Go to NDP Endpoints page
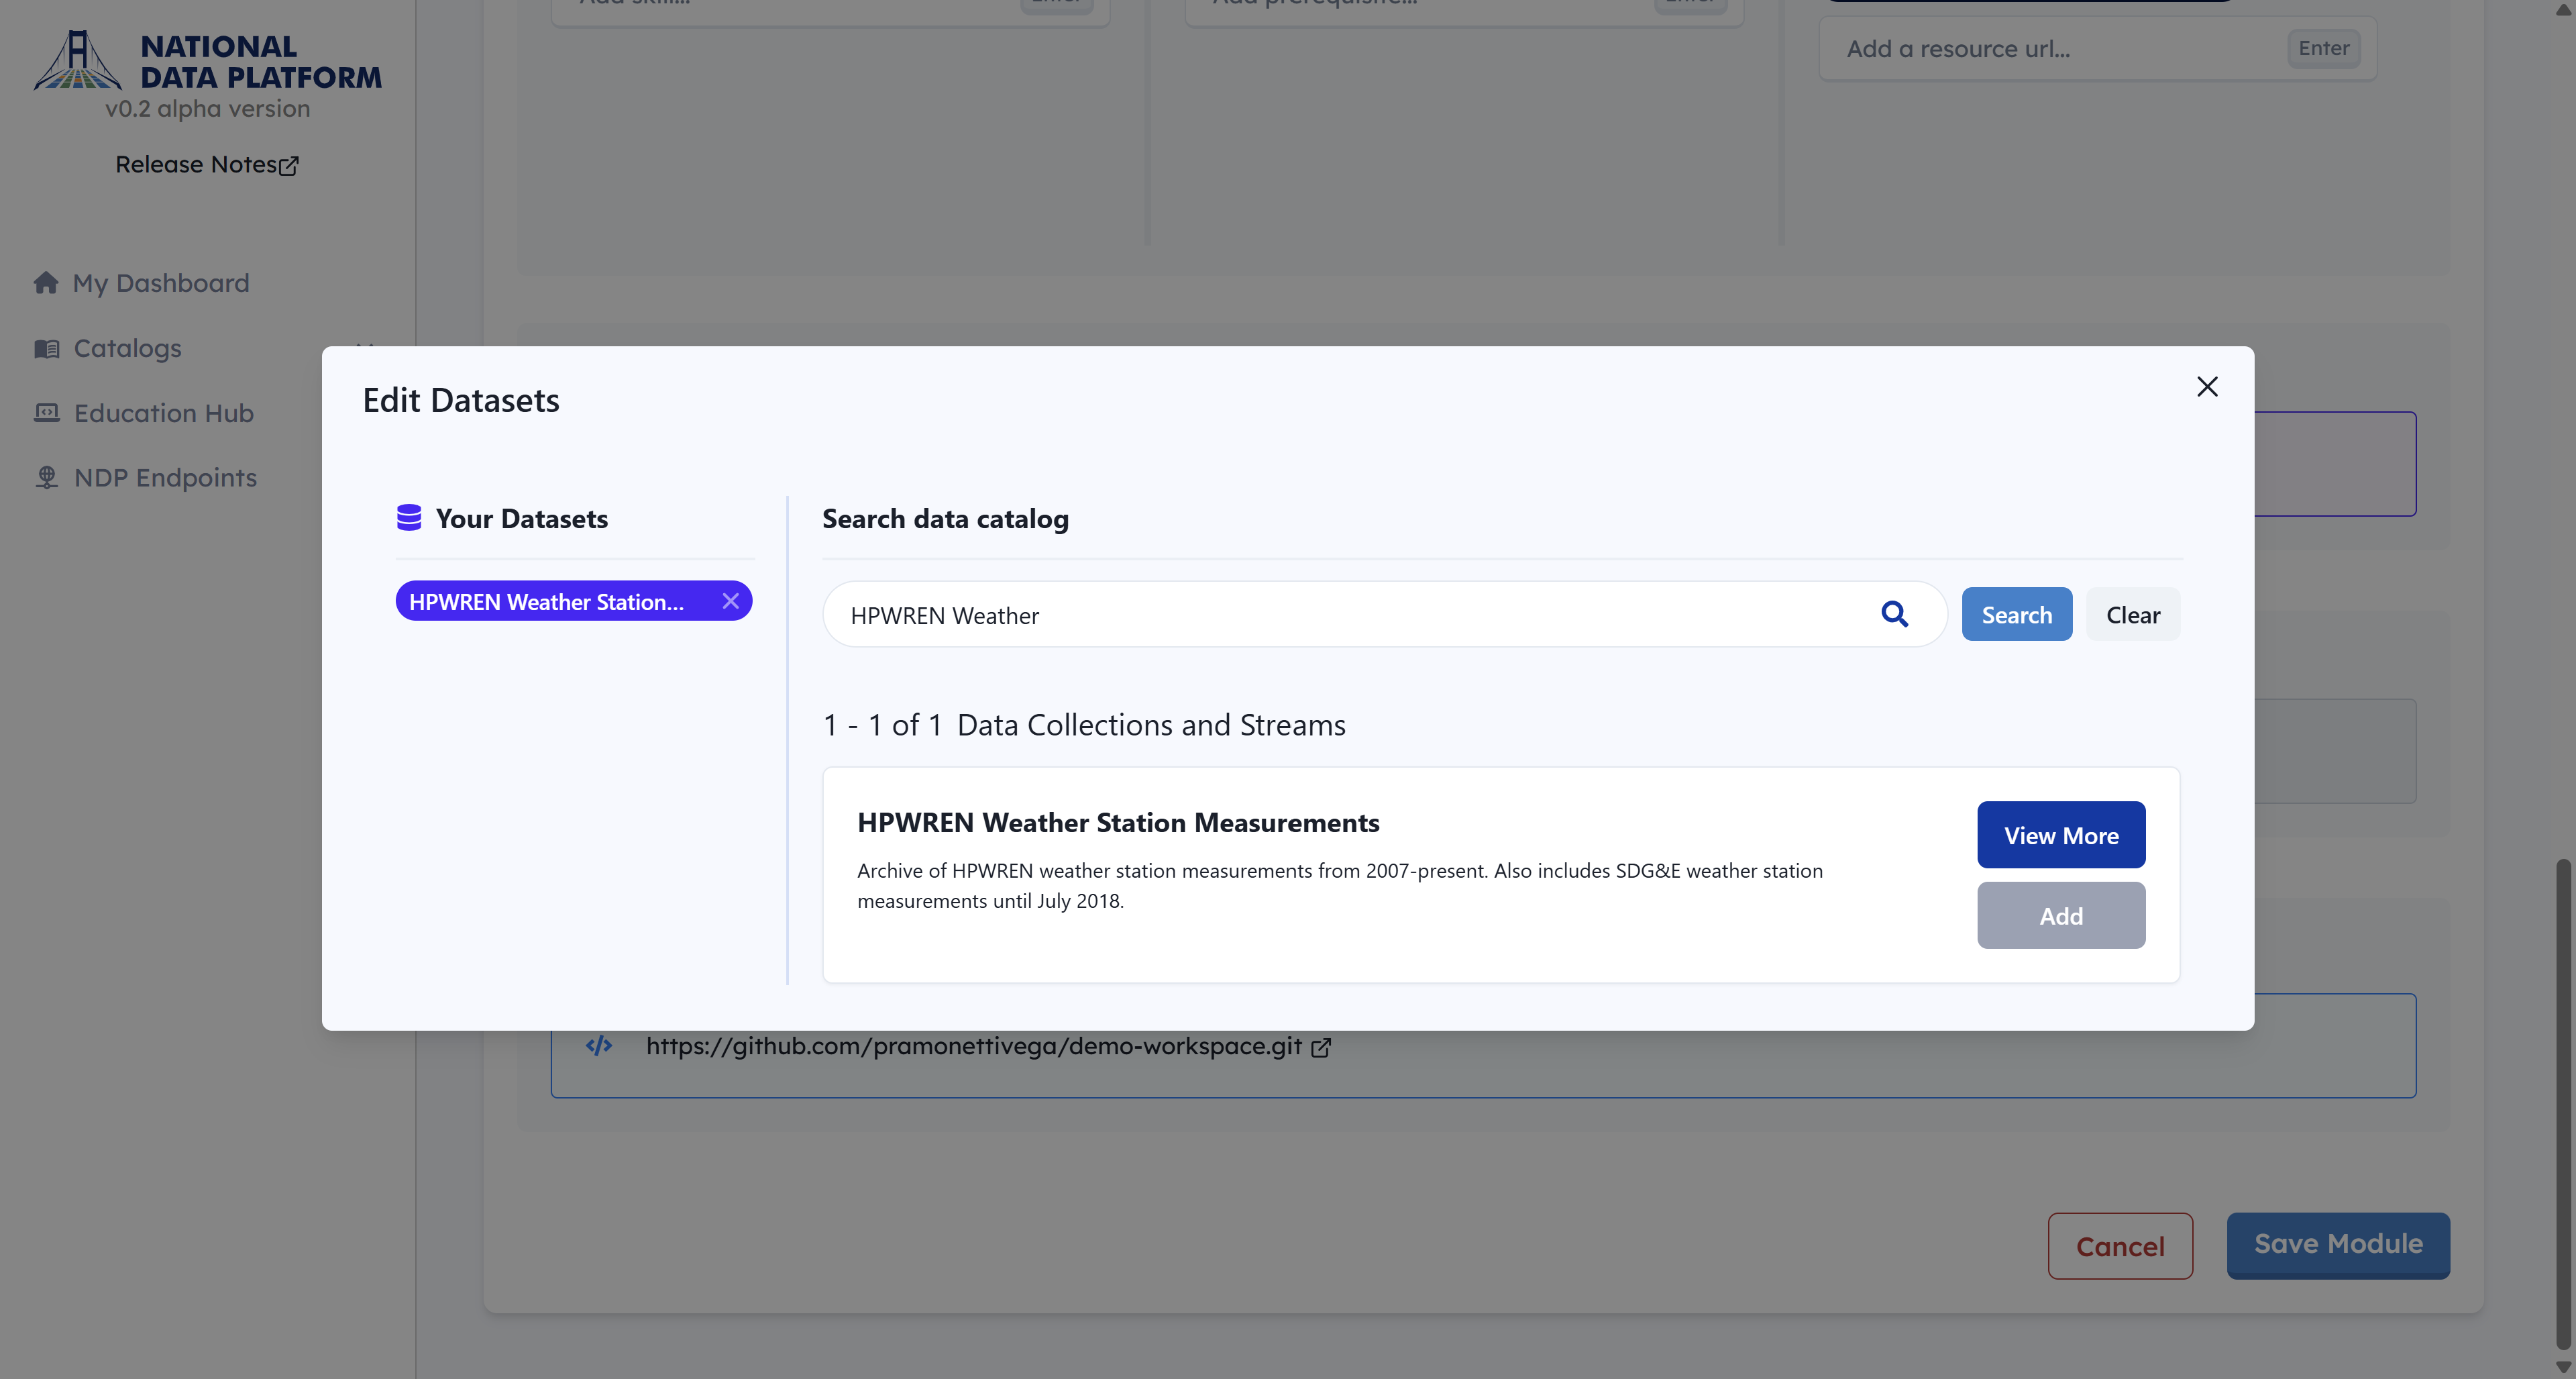The height and width of the screenshot is (1379, 2576). pos(165,478)
